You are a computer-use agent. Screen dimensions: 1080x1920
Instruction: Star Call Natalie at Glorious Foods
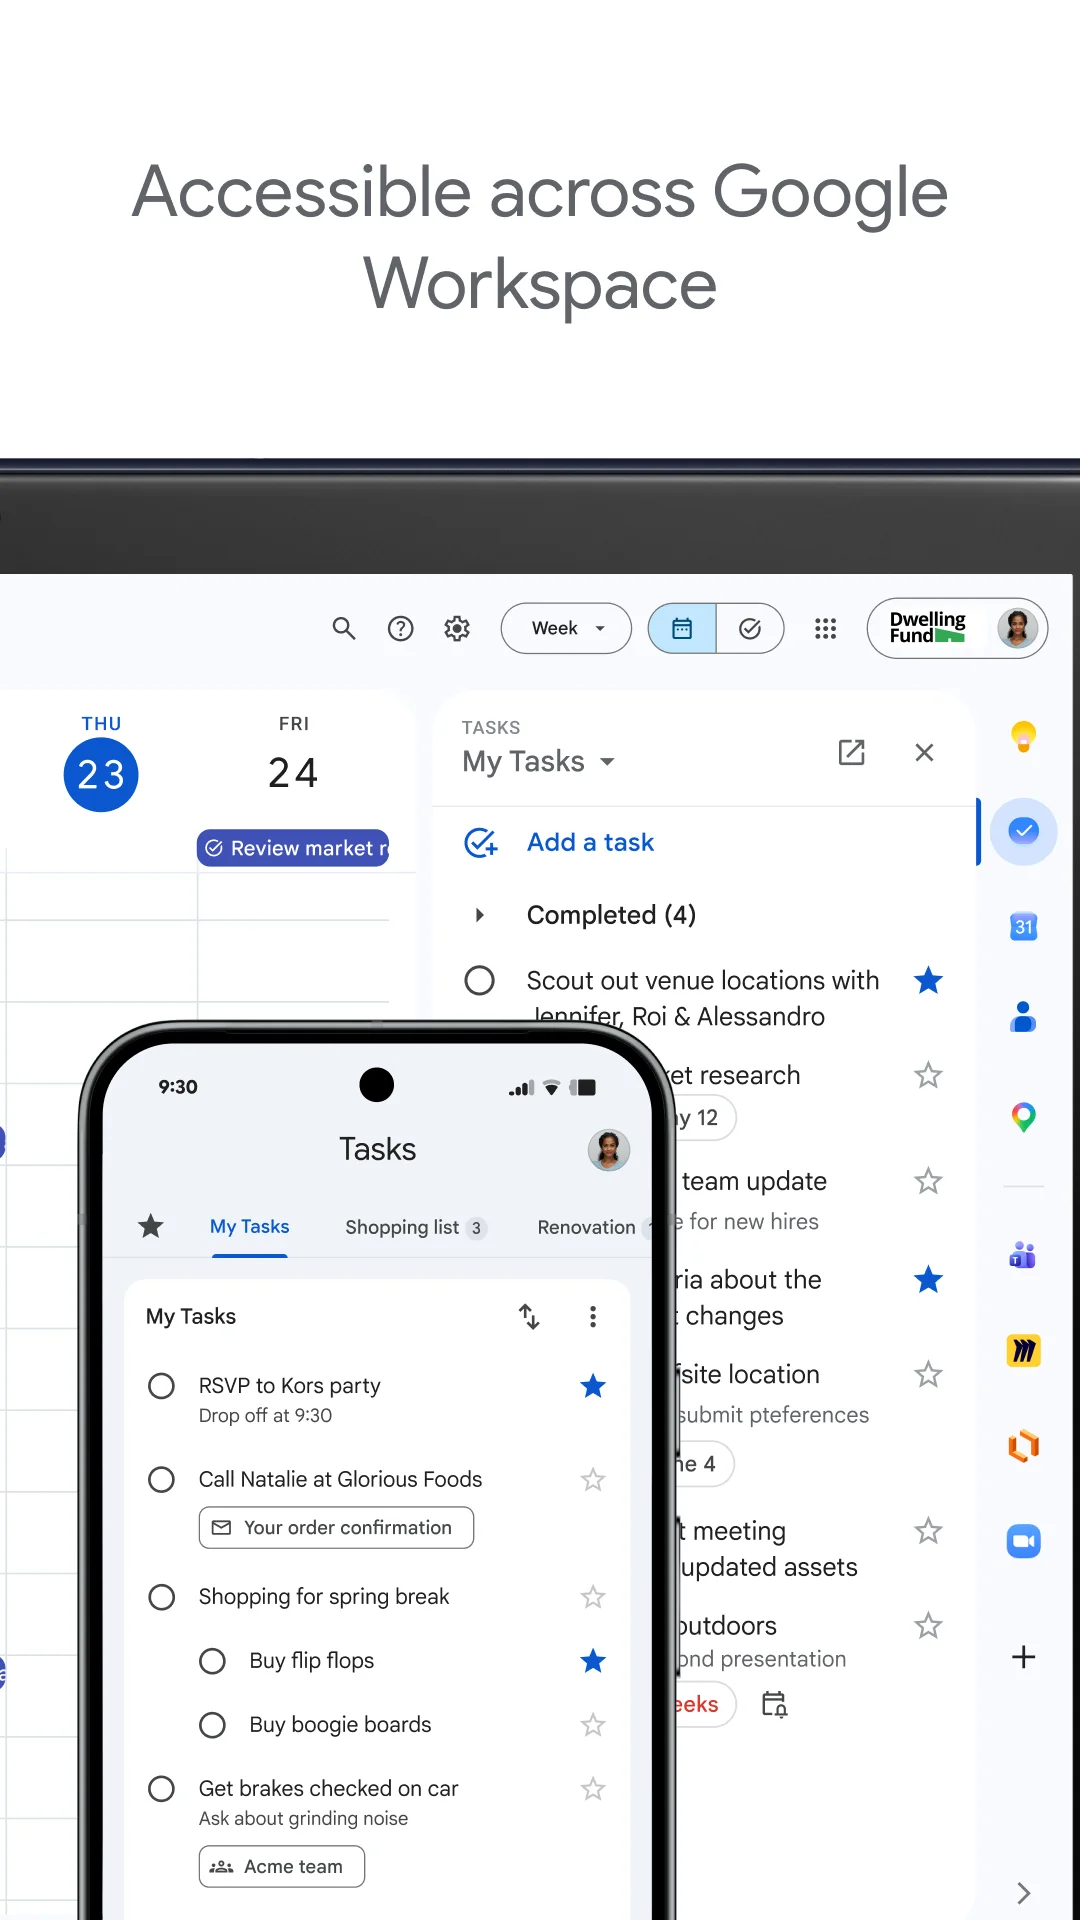[593, 1479]
